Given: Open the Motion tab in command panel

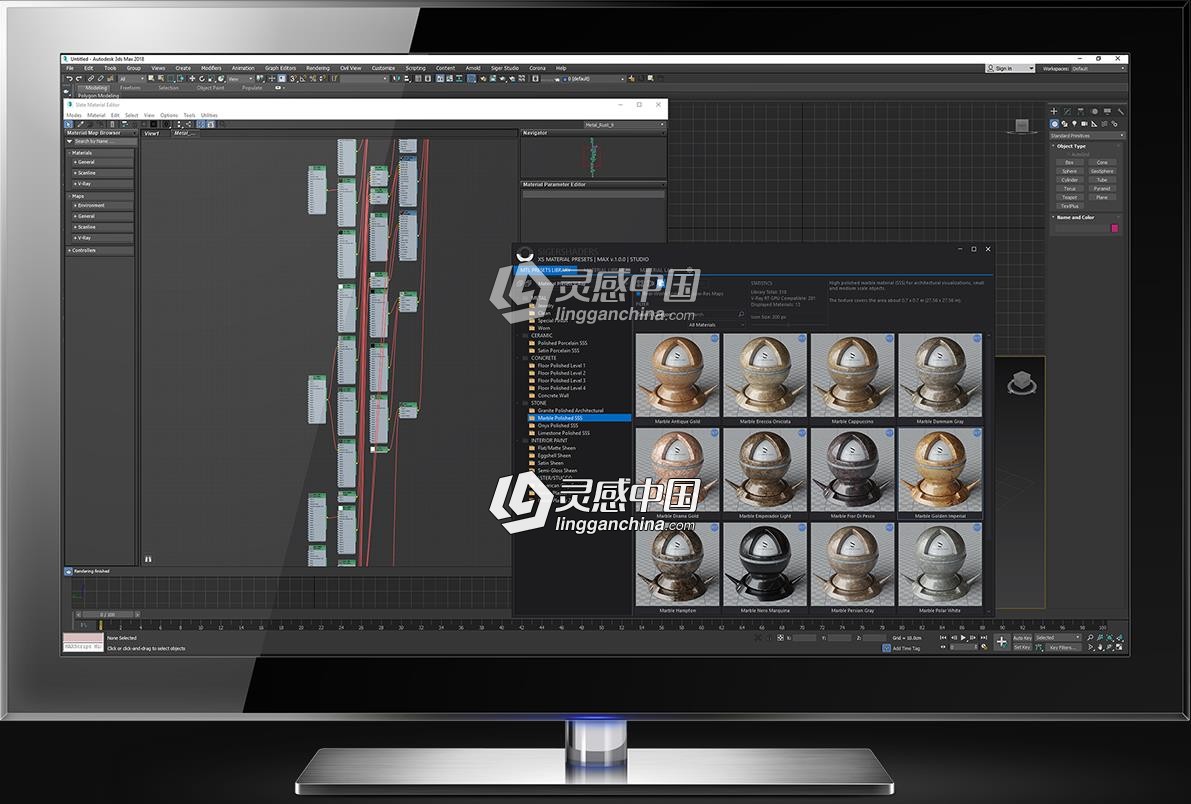Looking at the screenshot, I should pyautogui.click(x=1095, y=111).
